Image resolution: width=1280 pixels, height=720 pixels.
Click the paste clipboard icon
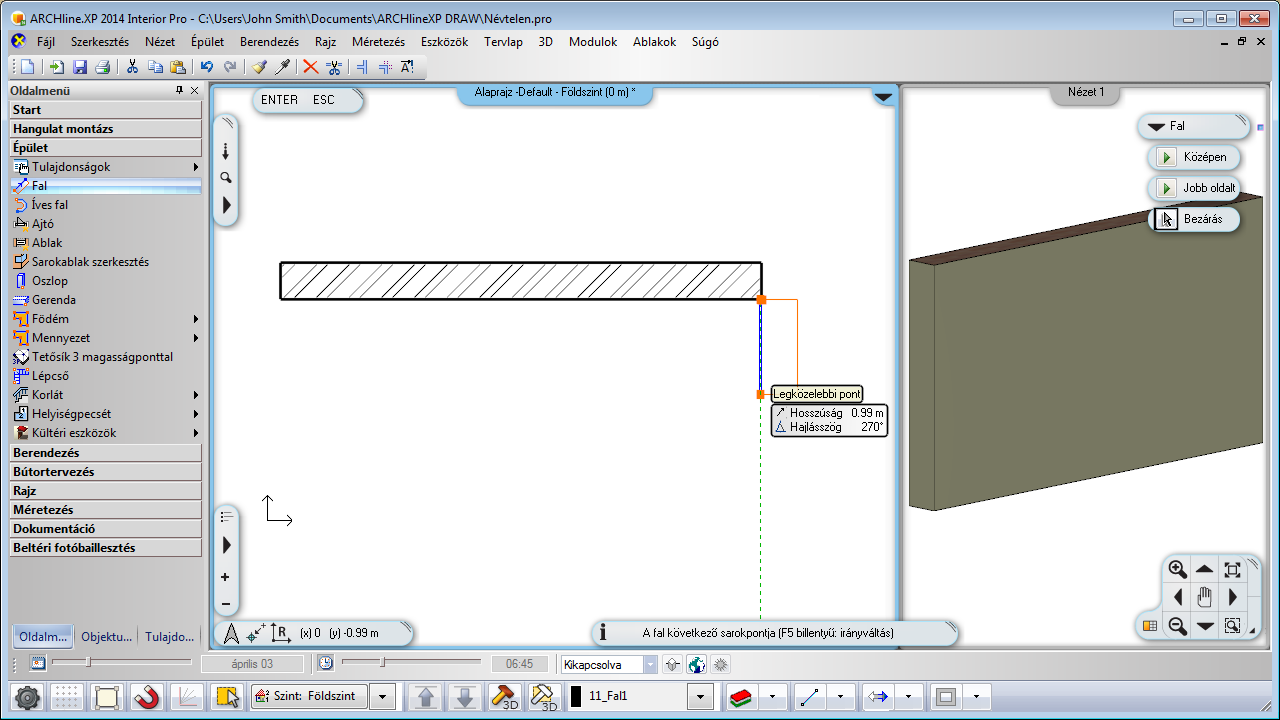coord(178,67)
